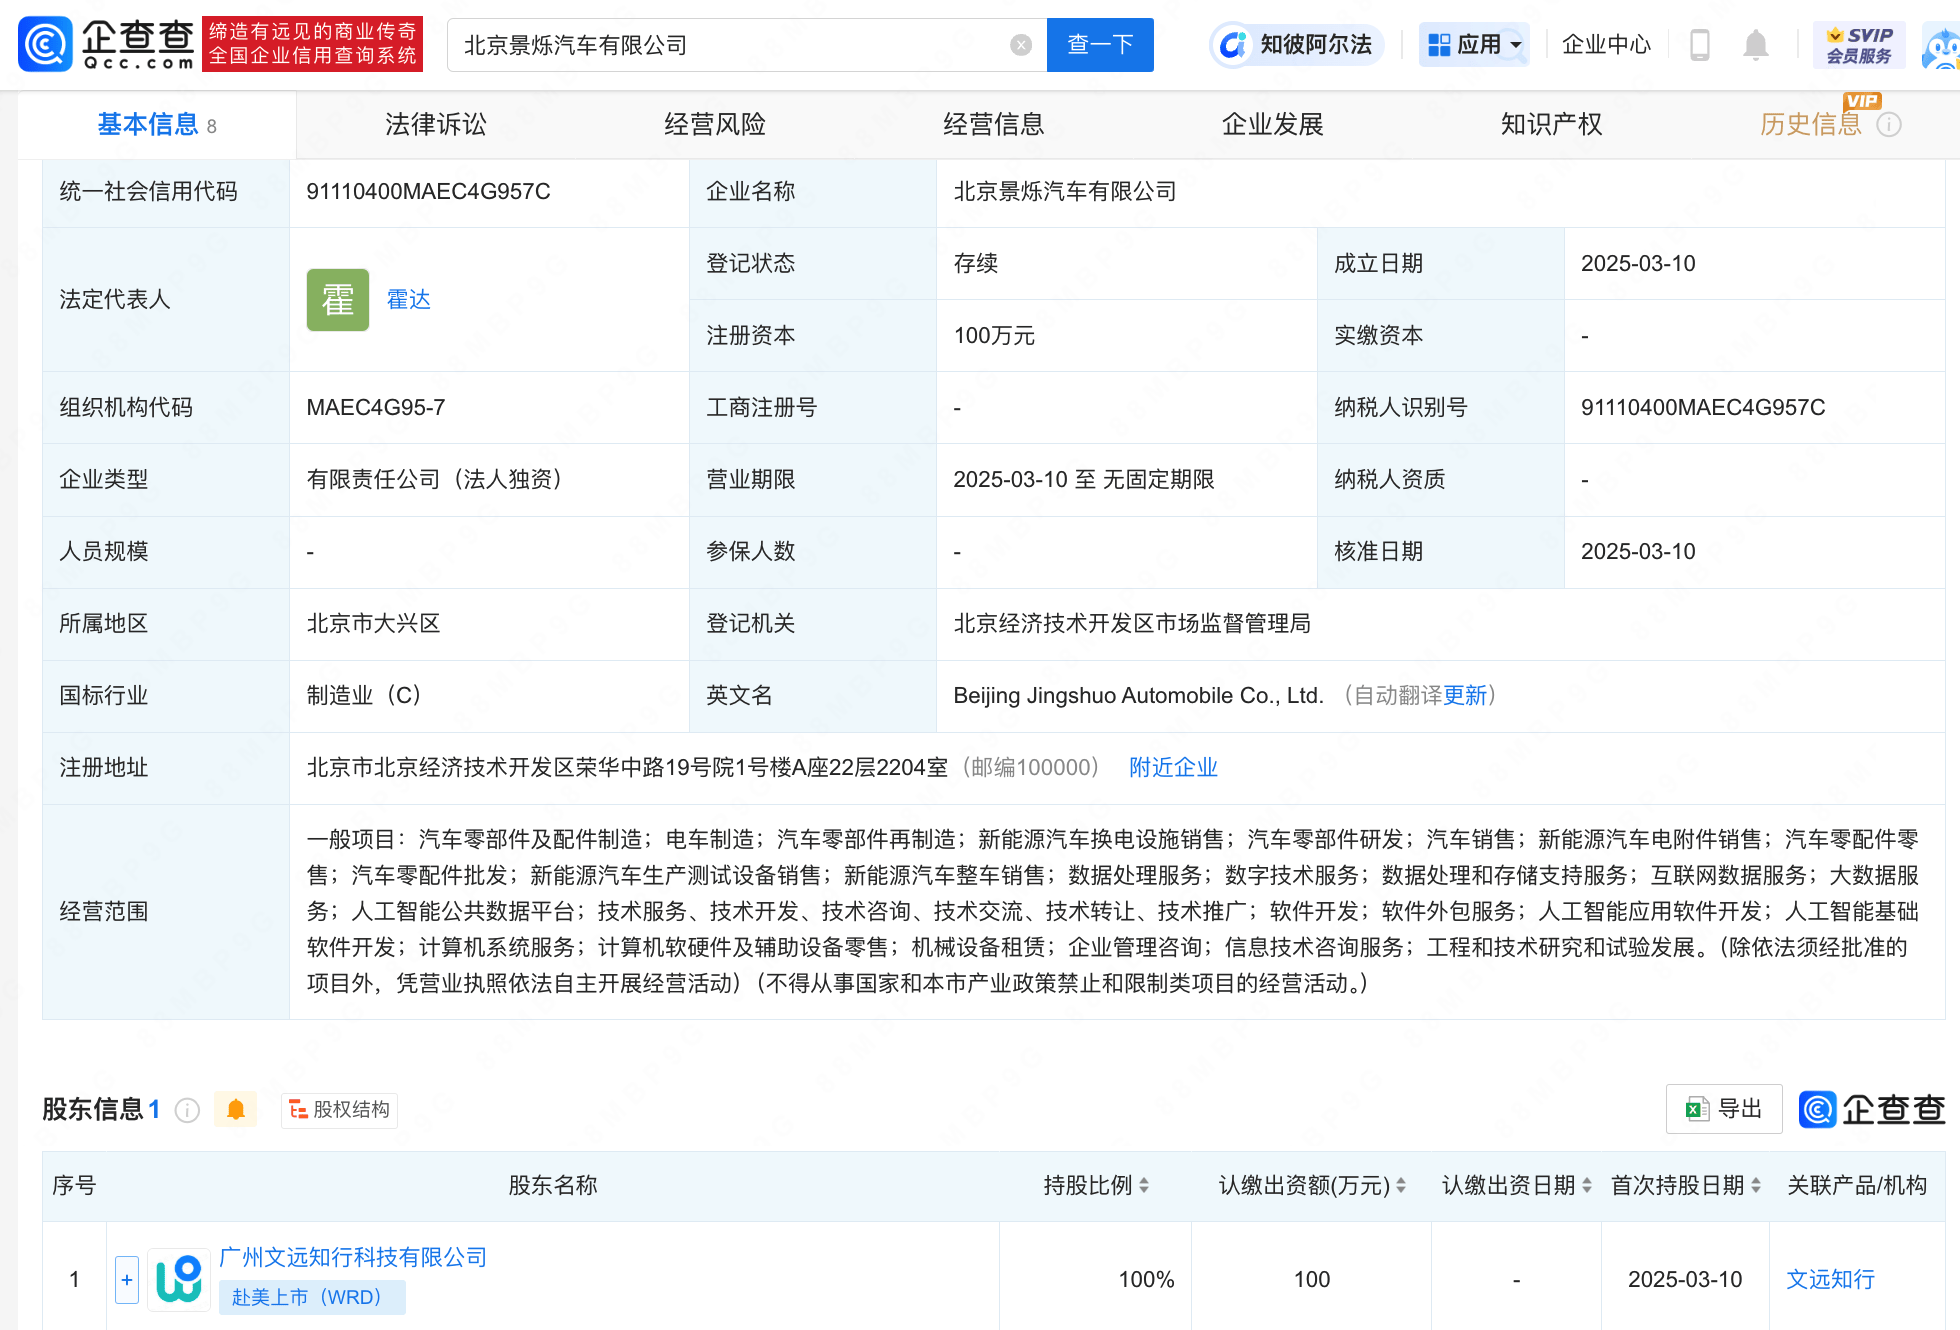Screen dimensions: 1960x1330
Task: Click credit code 91110400MAEC4G957C under 统一社会信用代码
Action: [x=428, y=191]
